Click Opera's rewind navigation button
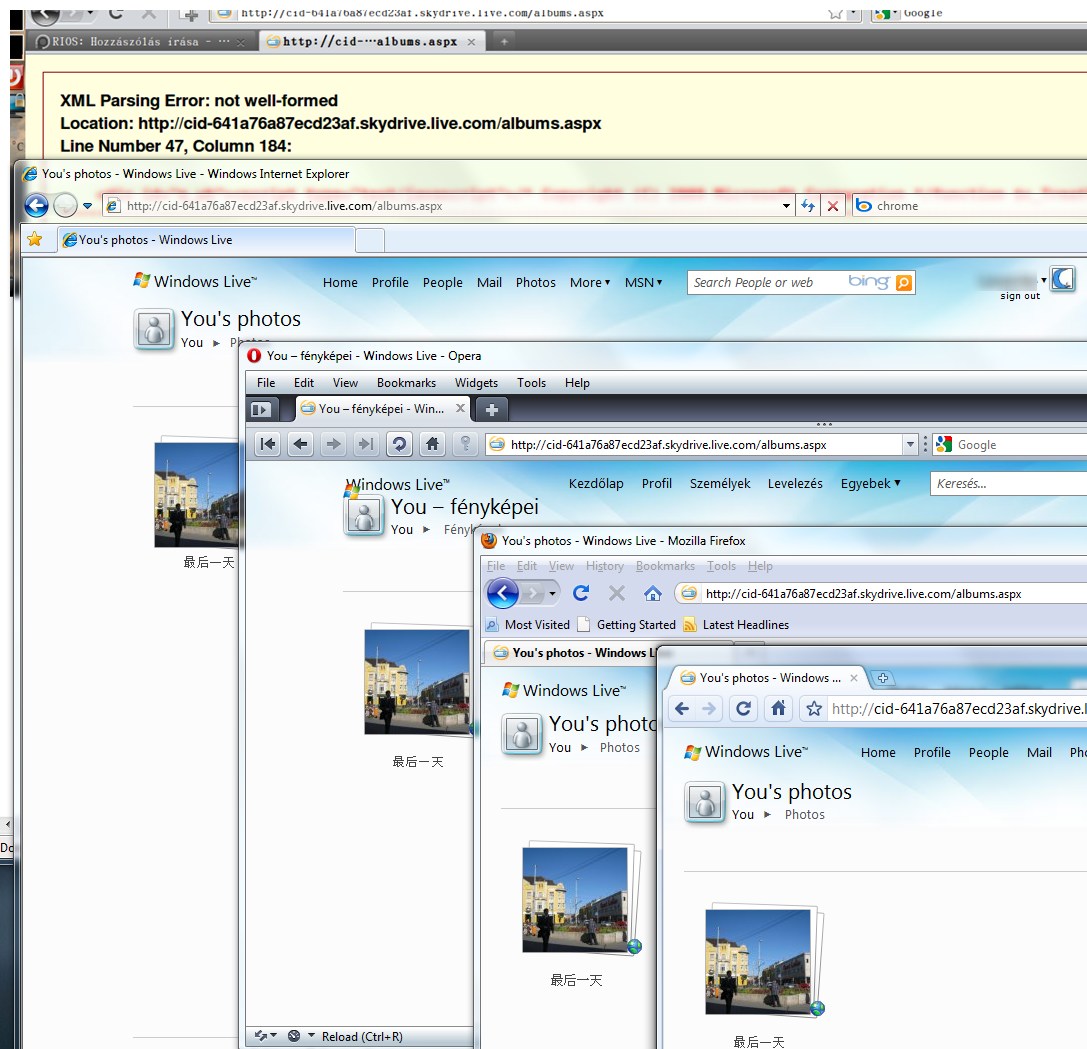Viewport: 1087px width, 1049px height. 268,444
